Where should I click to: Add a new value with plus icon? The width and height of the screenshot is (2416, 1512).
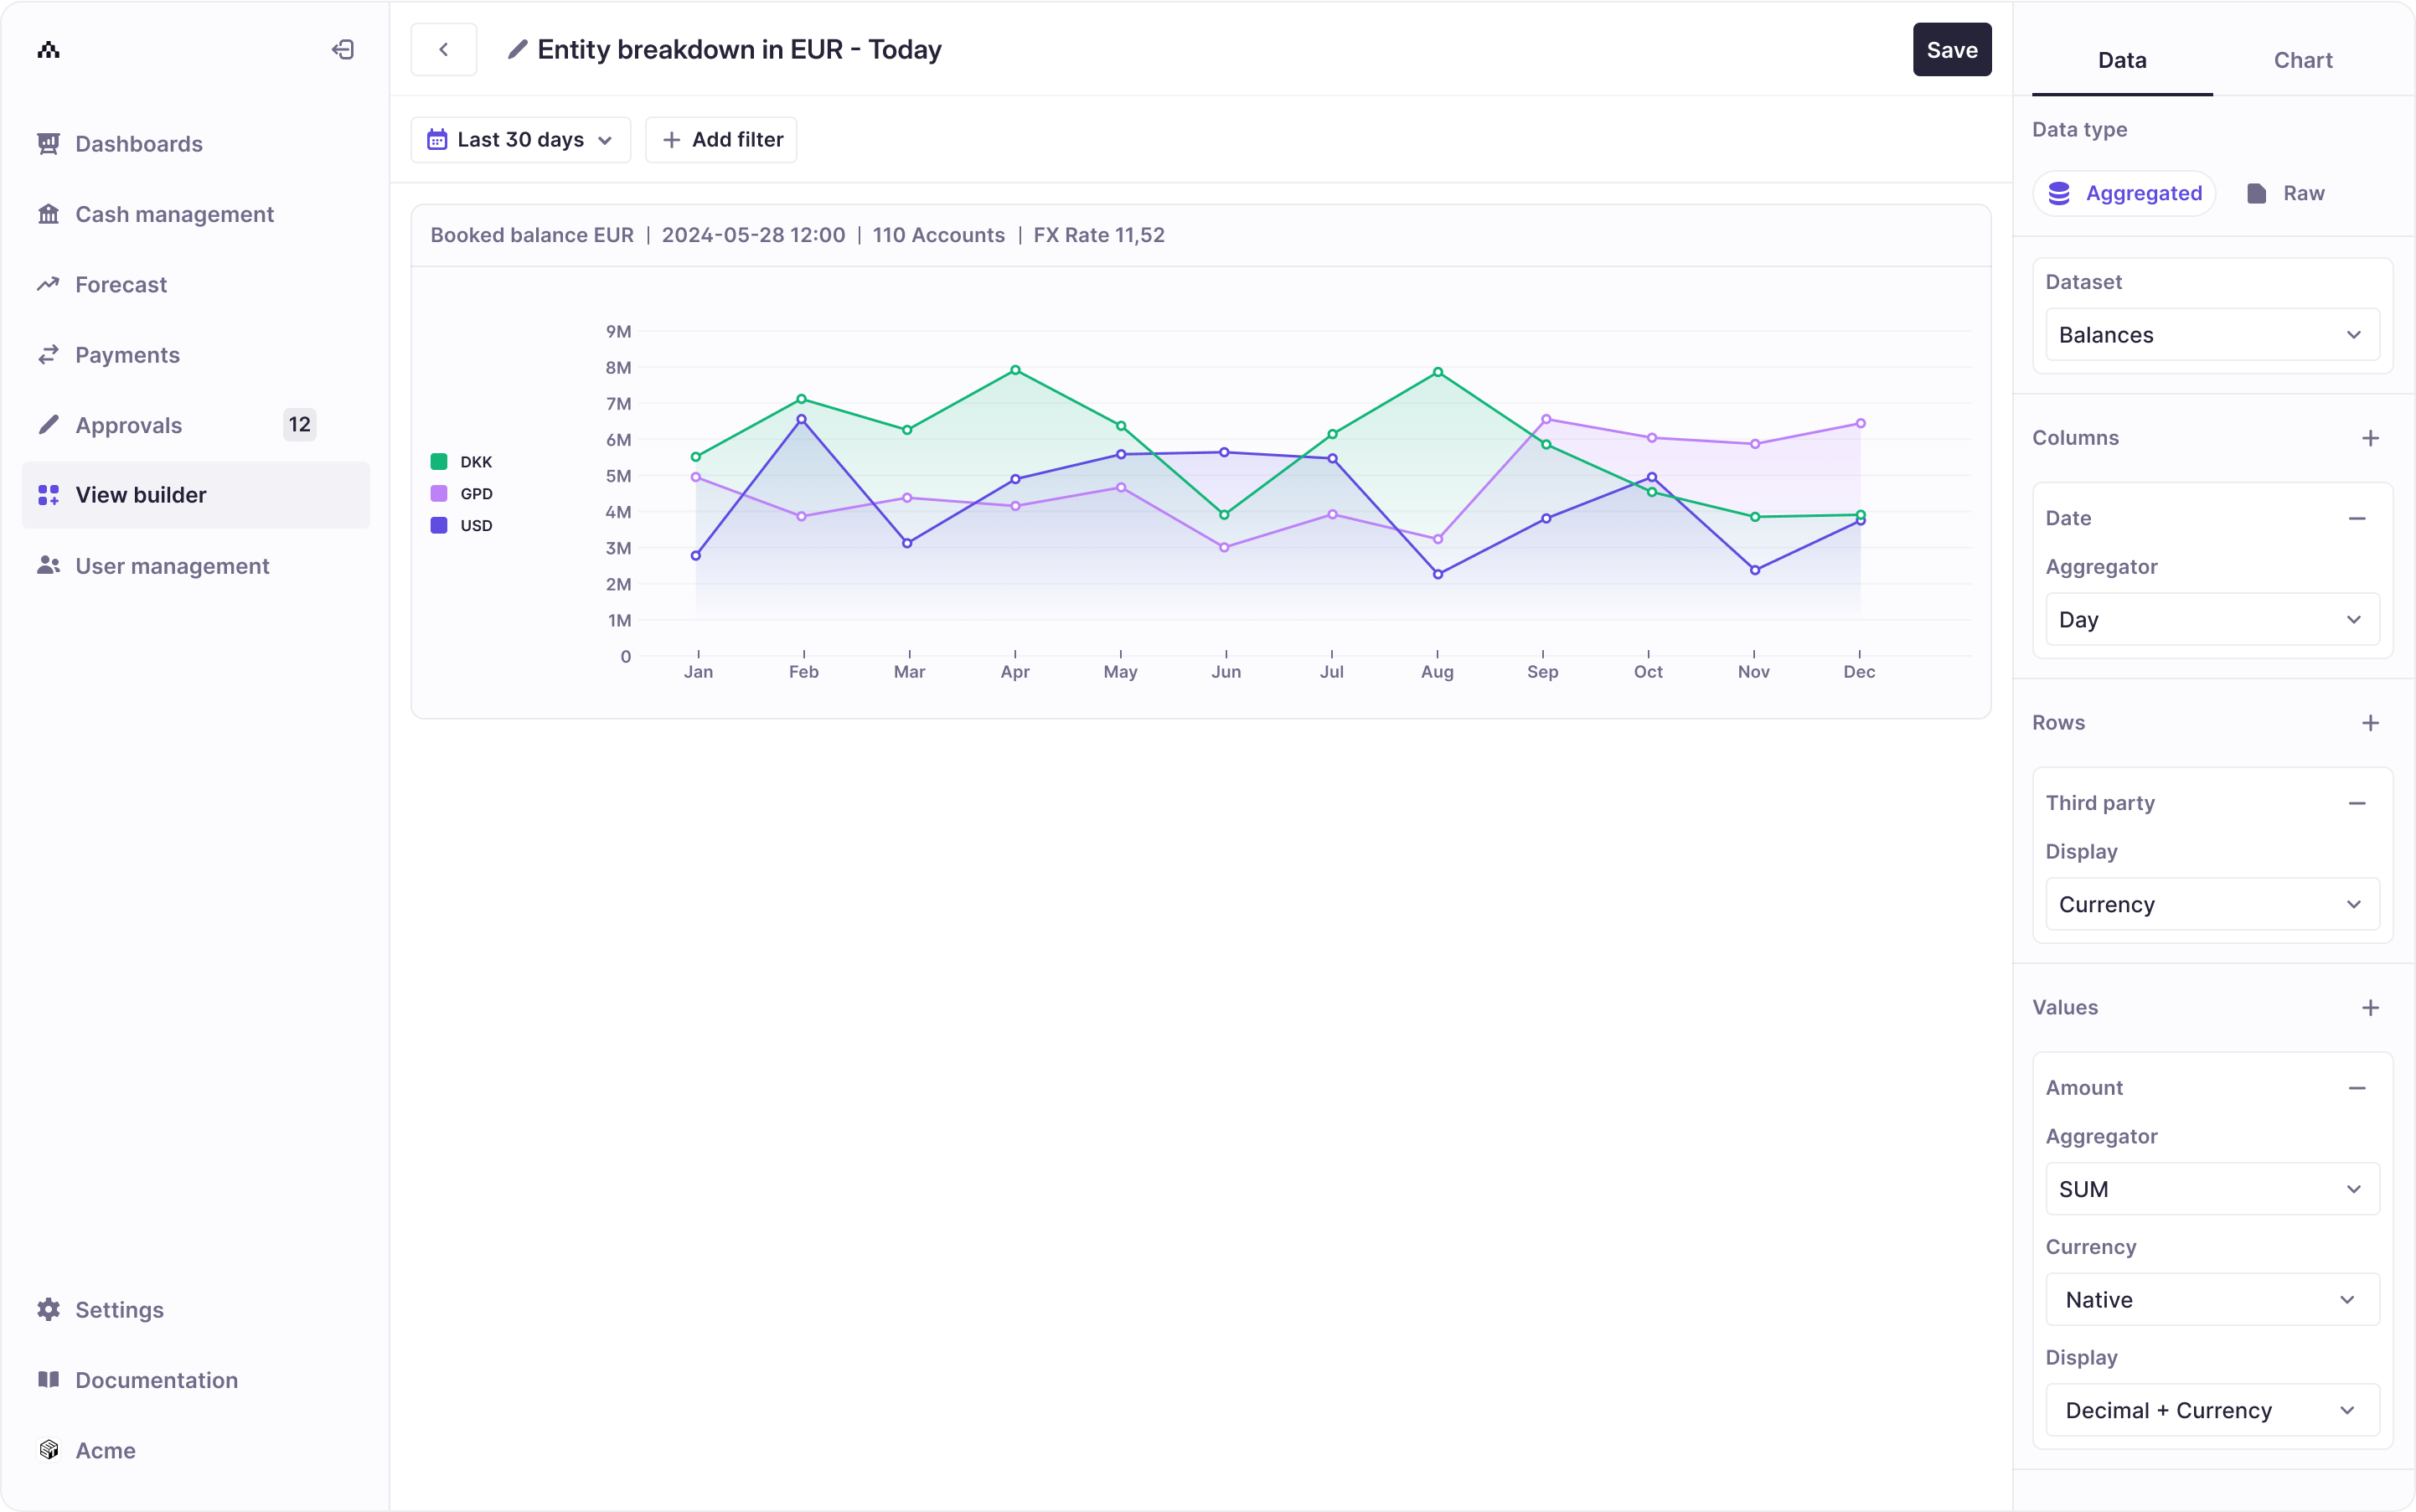pos(2370,1008)
